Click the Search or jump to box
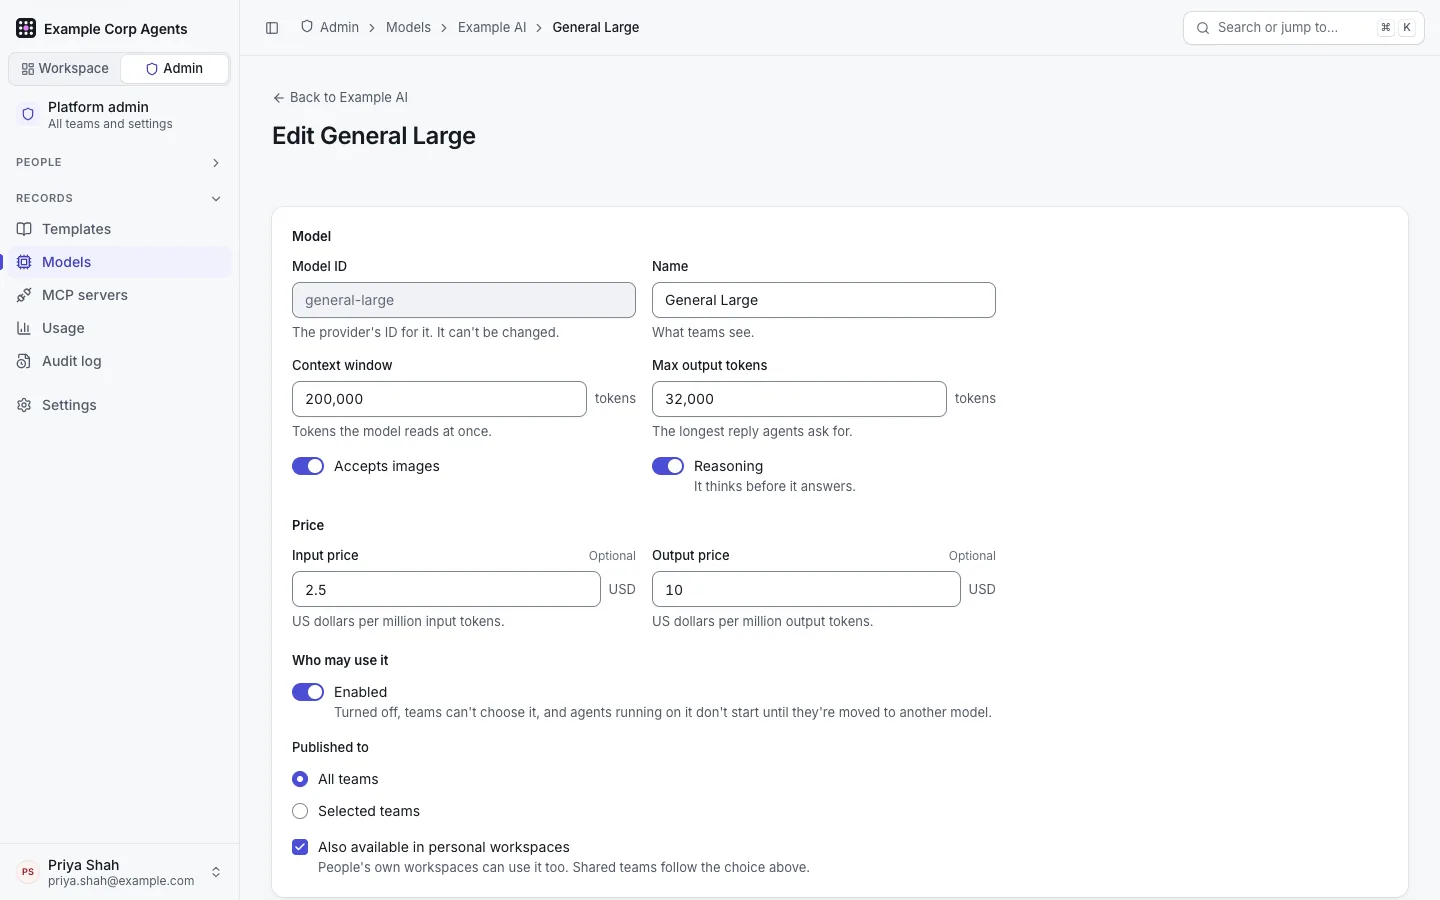This screenshot has height=900, width=1440. pos(1304,28)
